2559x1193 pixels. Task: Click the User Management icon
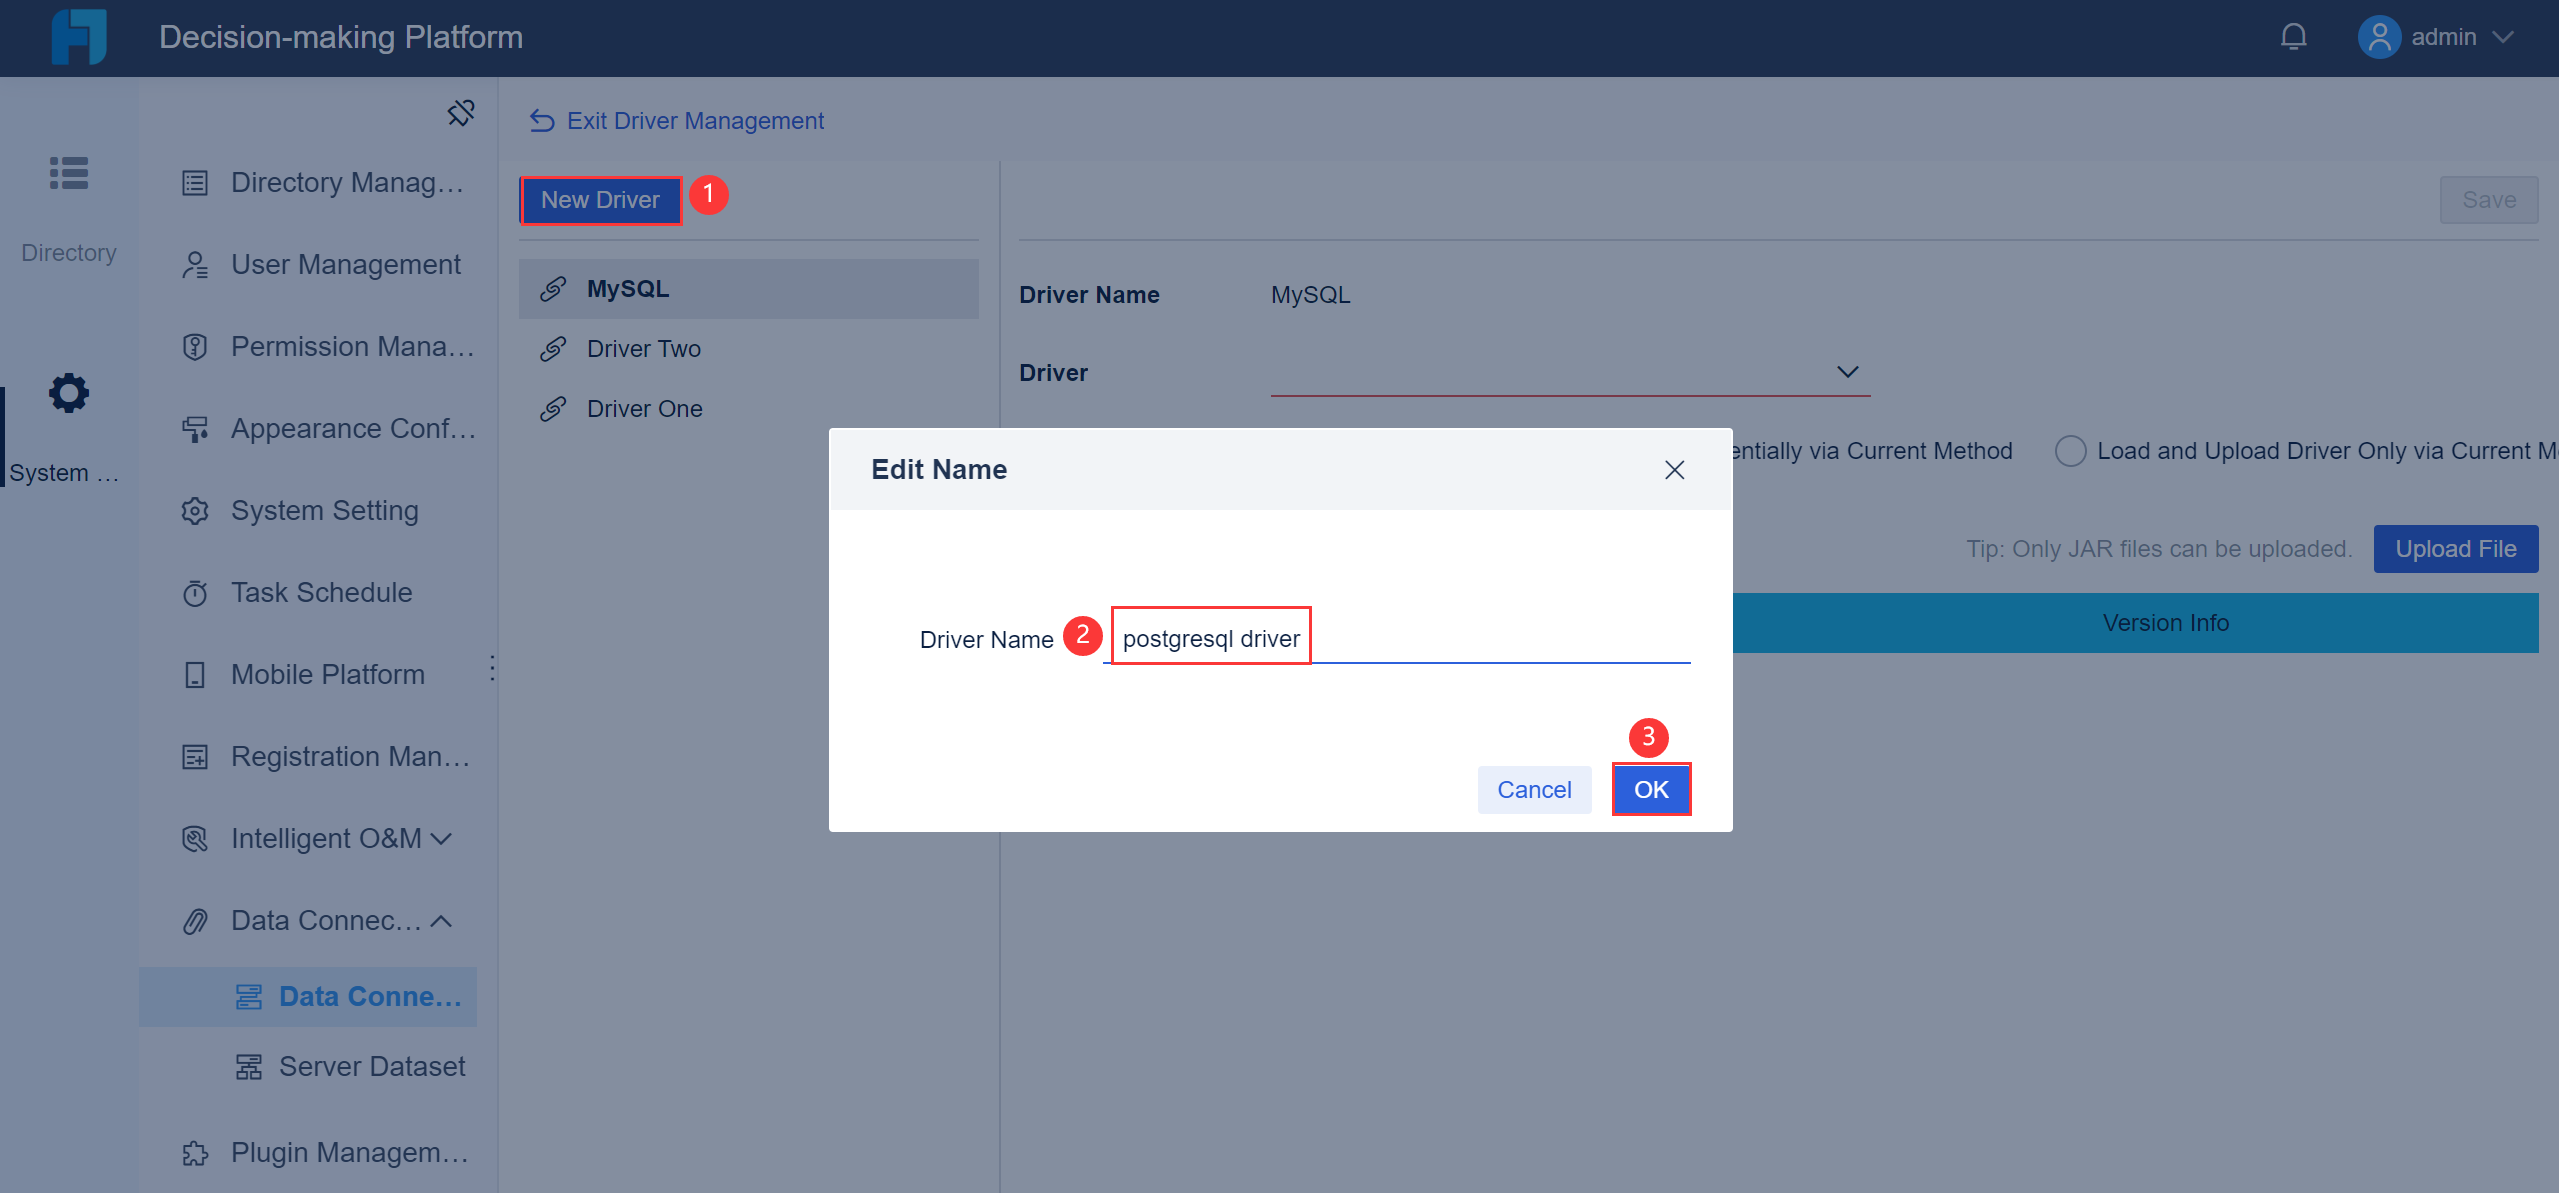194,264
